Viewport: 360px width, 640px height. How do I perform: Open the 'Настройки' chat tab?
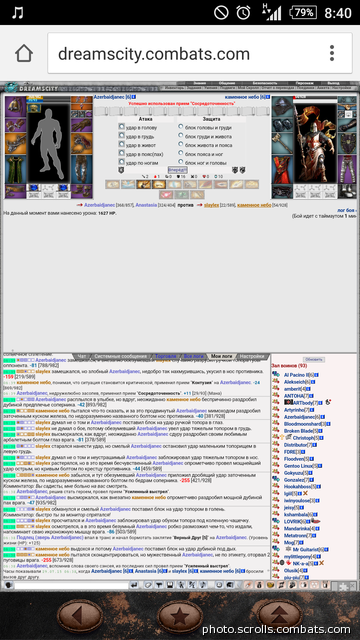[x=253, y=356]
